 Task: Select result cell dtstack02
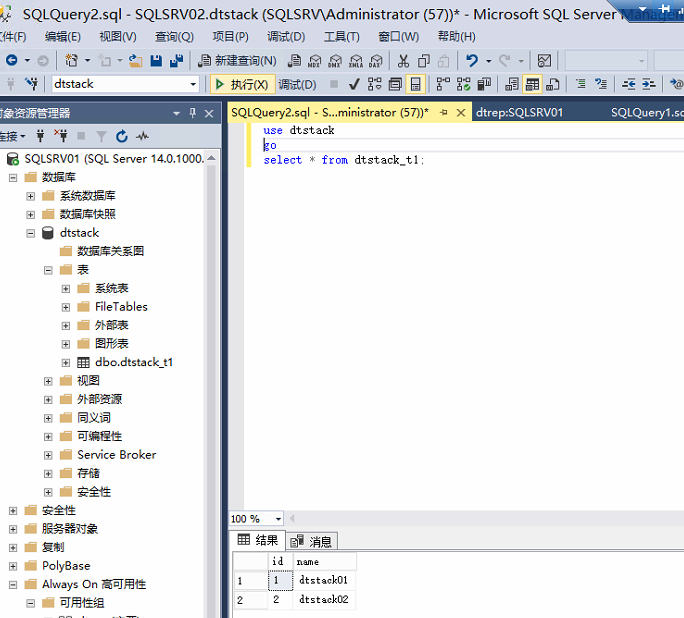tap(323, 600)
